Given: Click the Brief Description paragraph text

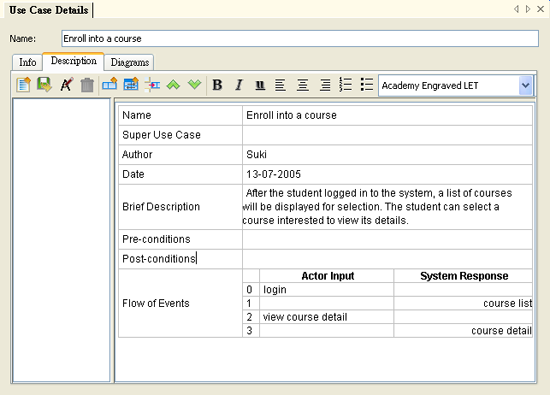Looking at the screenshot, I should click(377, 207).
